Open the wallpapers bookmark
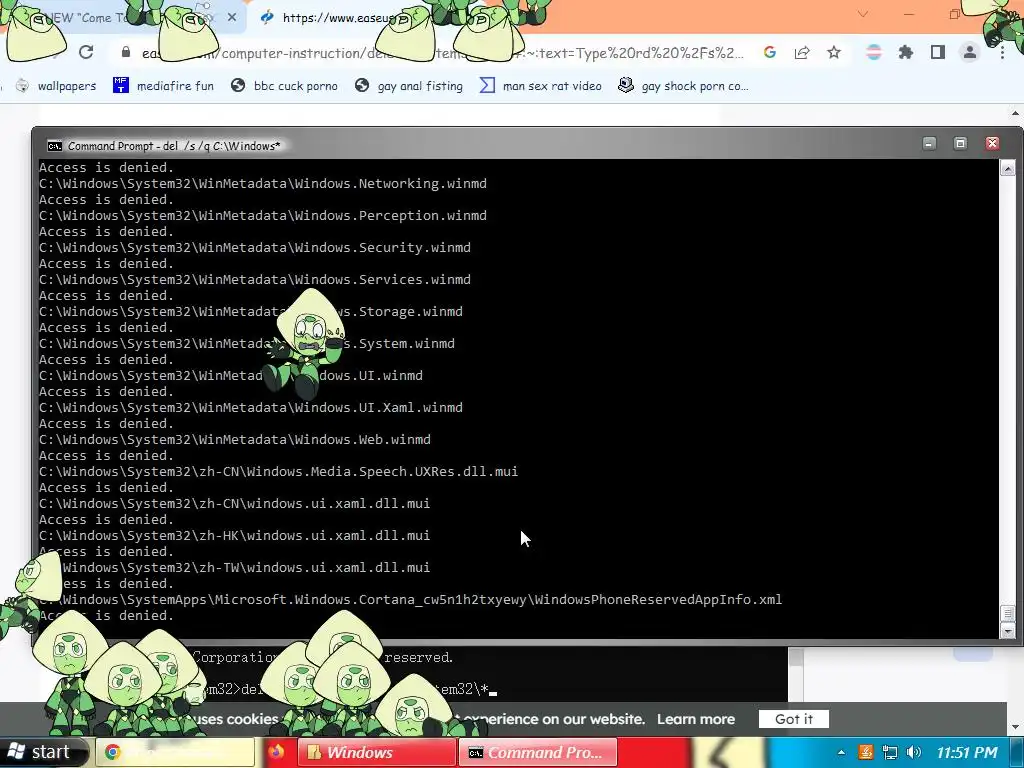 (x=56, y=86)
